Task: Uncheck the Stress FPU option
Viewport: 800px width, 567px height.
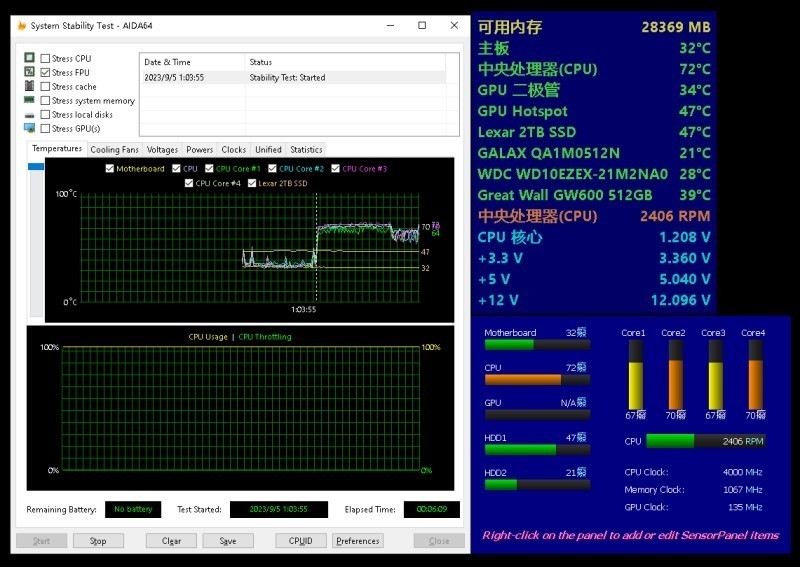Action: 45,73
